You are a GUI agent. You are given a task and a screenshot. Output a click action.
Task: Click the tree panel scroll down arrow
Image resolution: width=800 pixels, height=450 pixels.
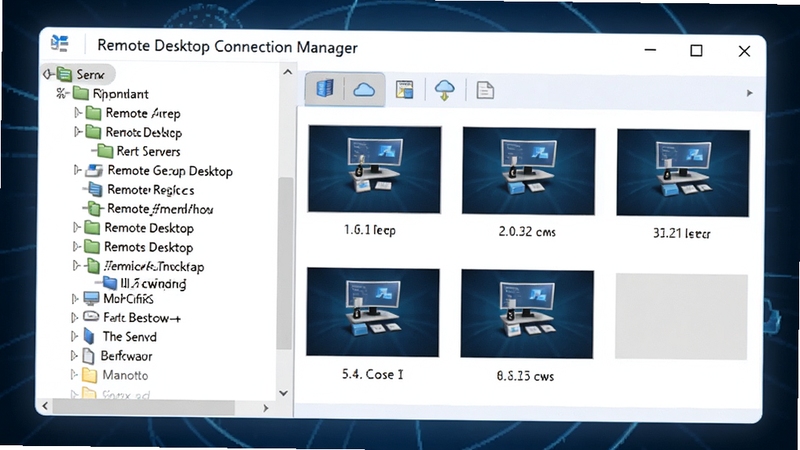(x=284, y=393)
